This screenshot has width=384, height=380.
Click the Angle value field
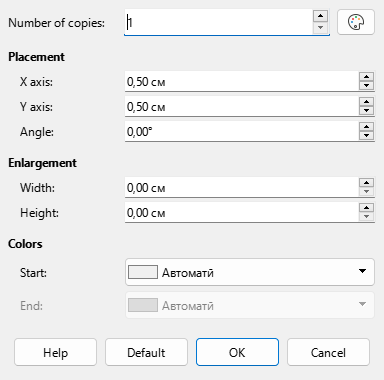[x=242, y=131]
